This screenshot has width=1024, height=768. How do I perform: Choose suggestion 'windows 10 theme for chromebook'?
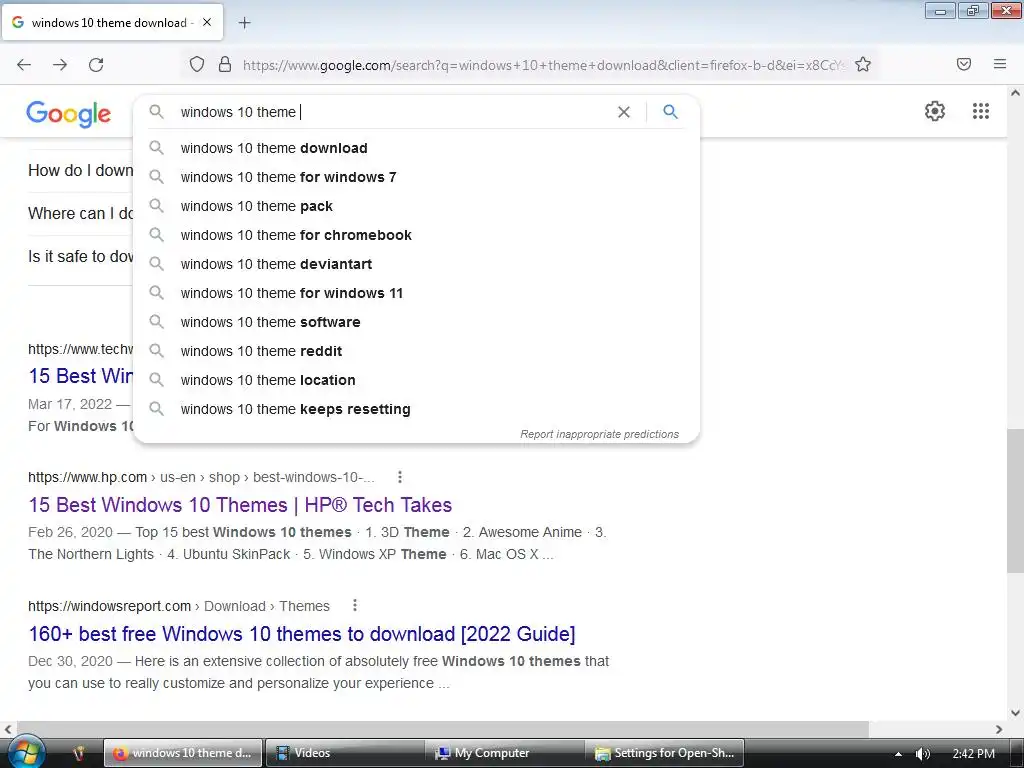[416, 235]
